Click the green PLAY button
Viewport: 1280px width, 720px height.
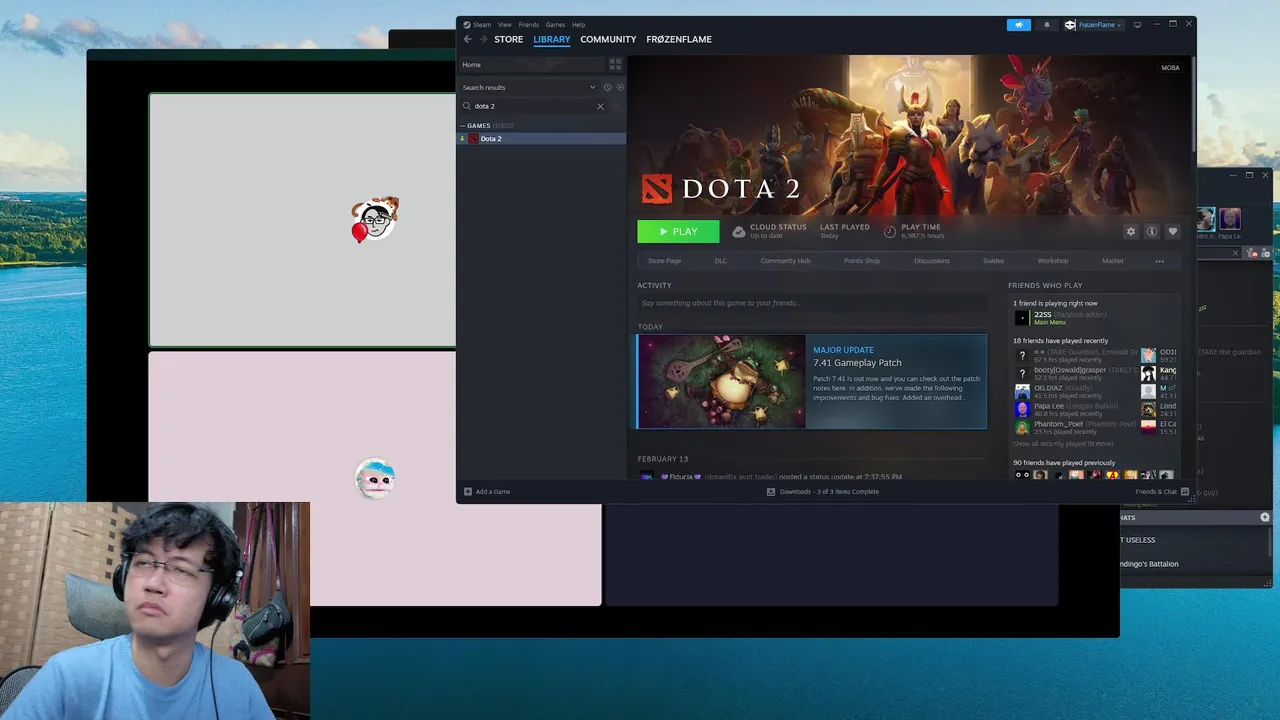(678, 231)
